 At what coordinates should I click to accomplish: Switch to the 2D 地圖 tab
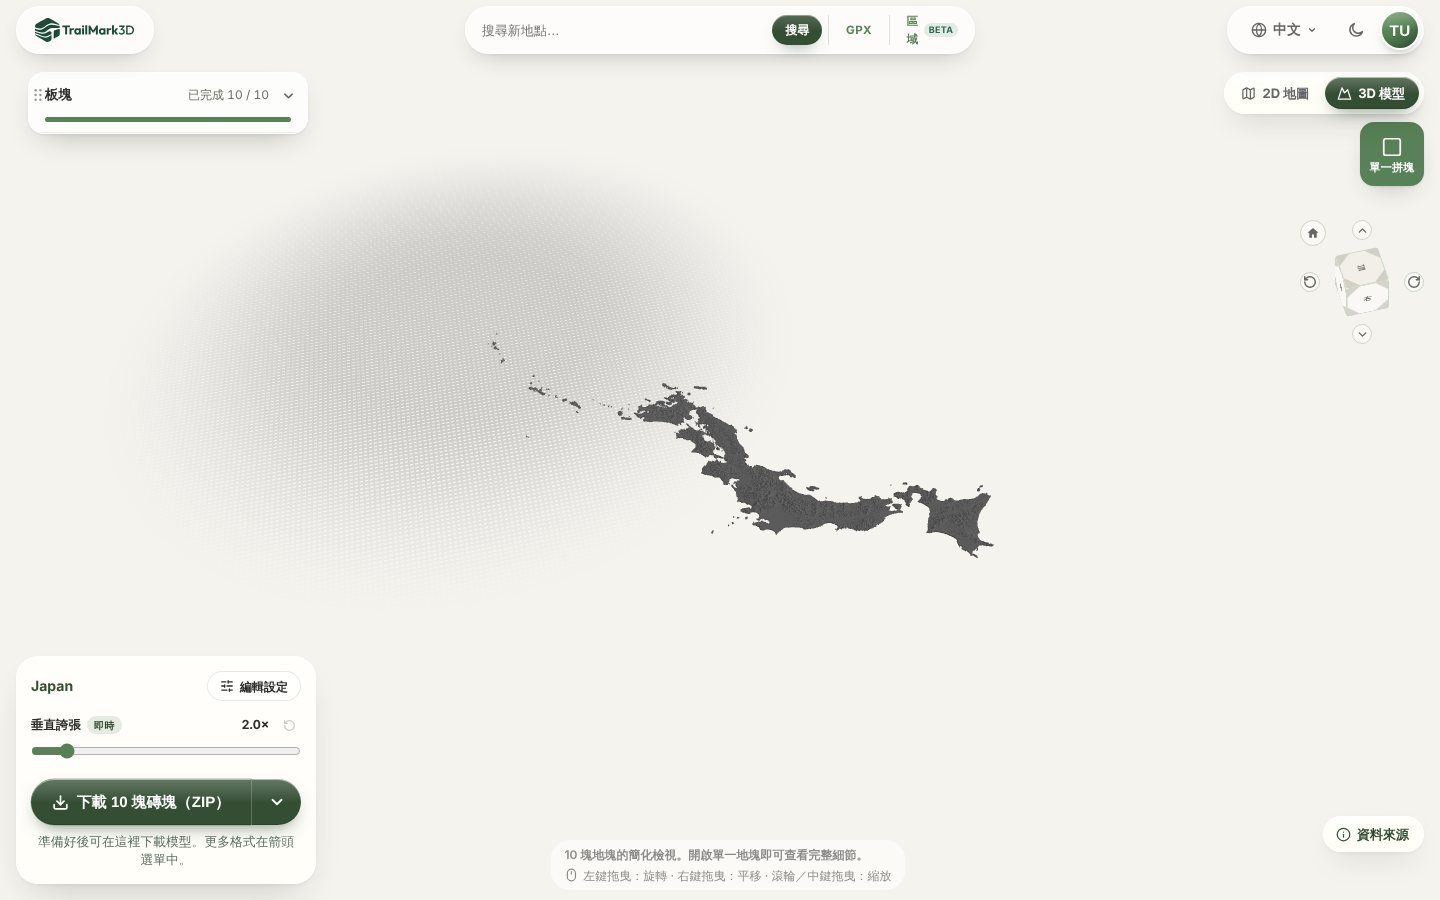[x=1275, y=93]
